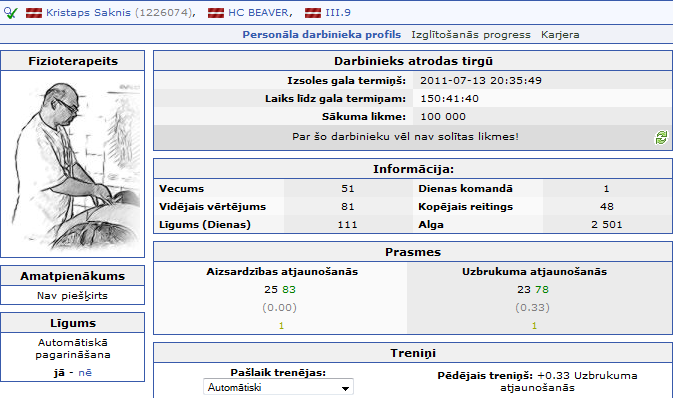Image resolution: width=673 pixels, height=398 pixels.
Task: Go to league III.9 link
Action: 338,13
